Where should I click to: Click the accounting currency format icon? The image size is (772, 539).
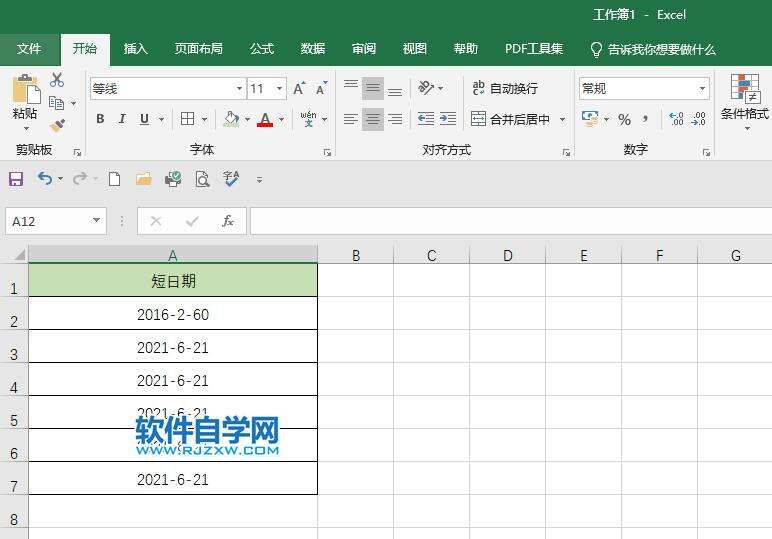pos(590,119)
